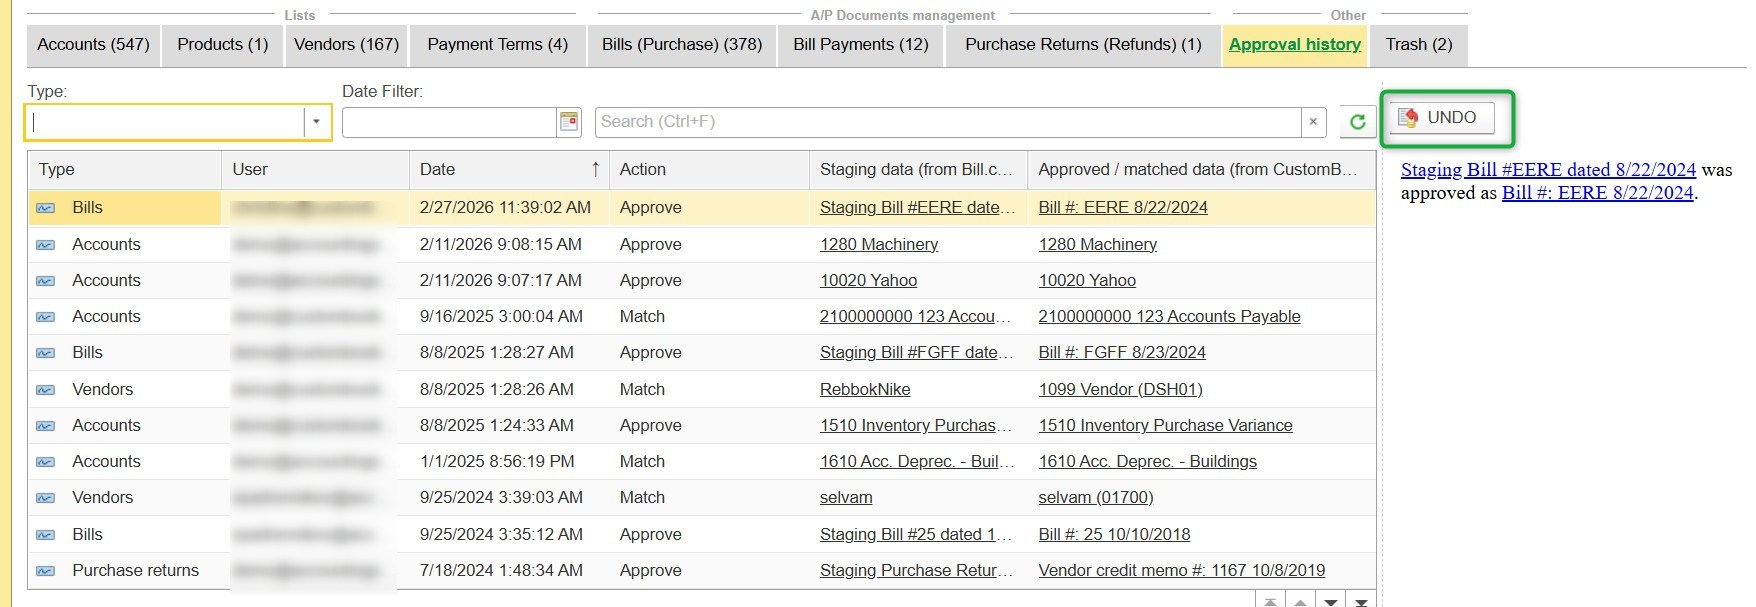
Task: Clear the search box with X
Action: point(1313,122)
